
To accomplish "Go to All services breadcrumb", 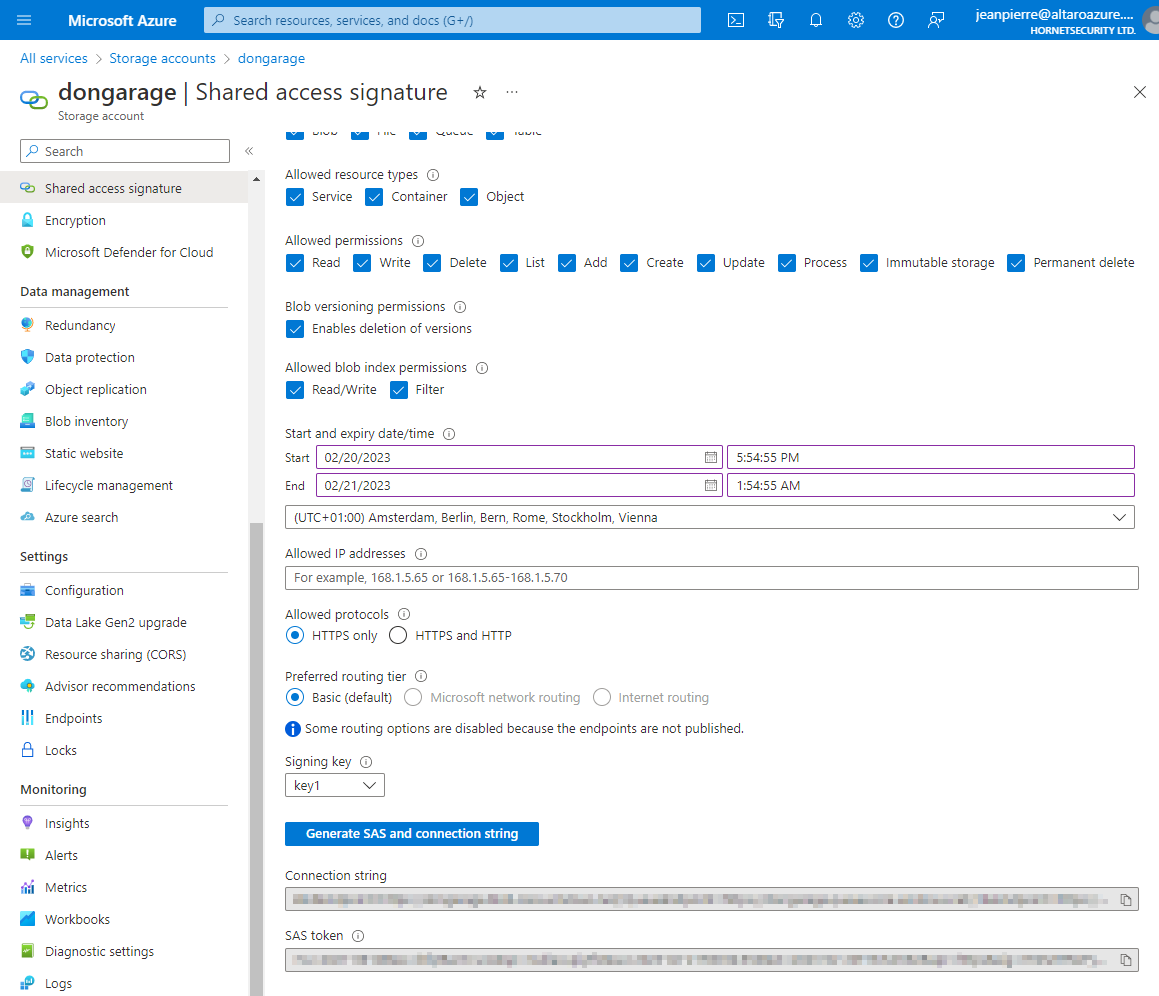I will [53, 58].
